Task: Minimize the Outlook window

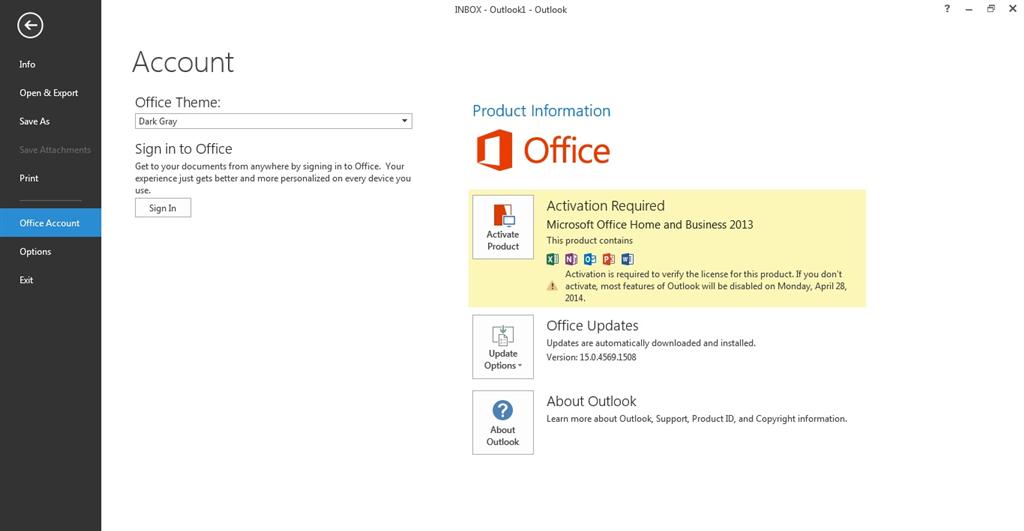Action: point(969,9)
